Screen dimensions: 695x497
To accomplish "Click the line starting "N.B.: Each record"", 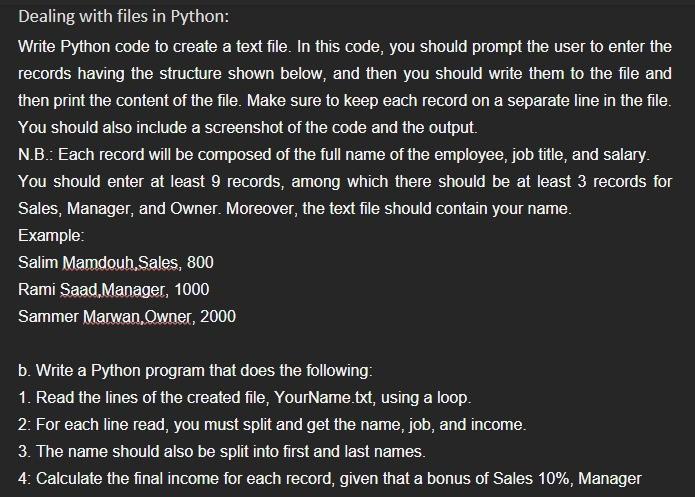I will [334, 155].
